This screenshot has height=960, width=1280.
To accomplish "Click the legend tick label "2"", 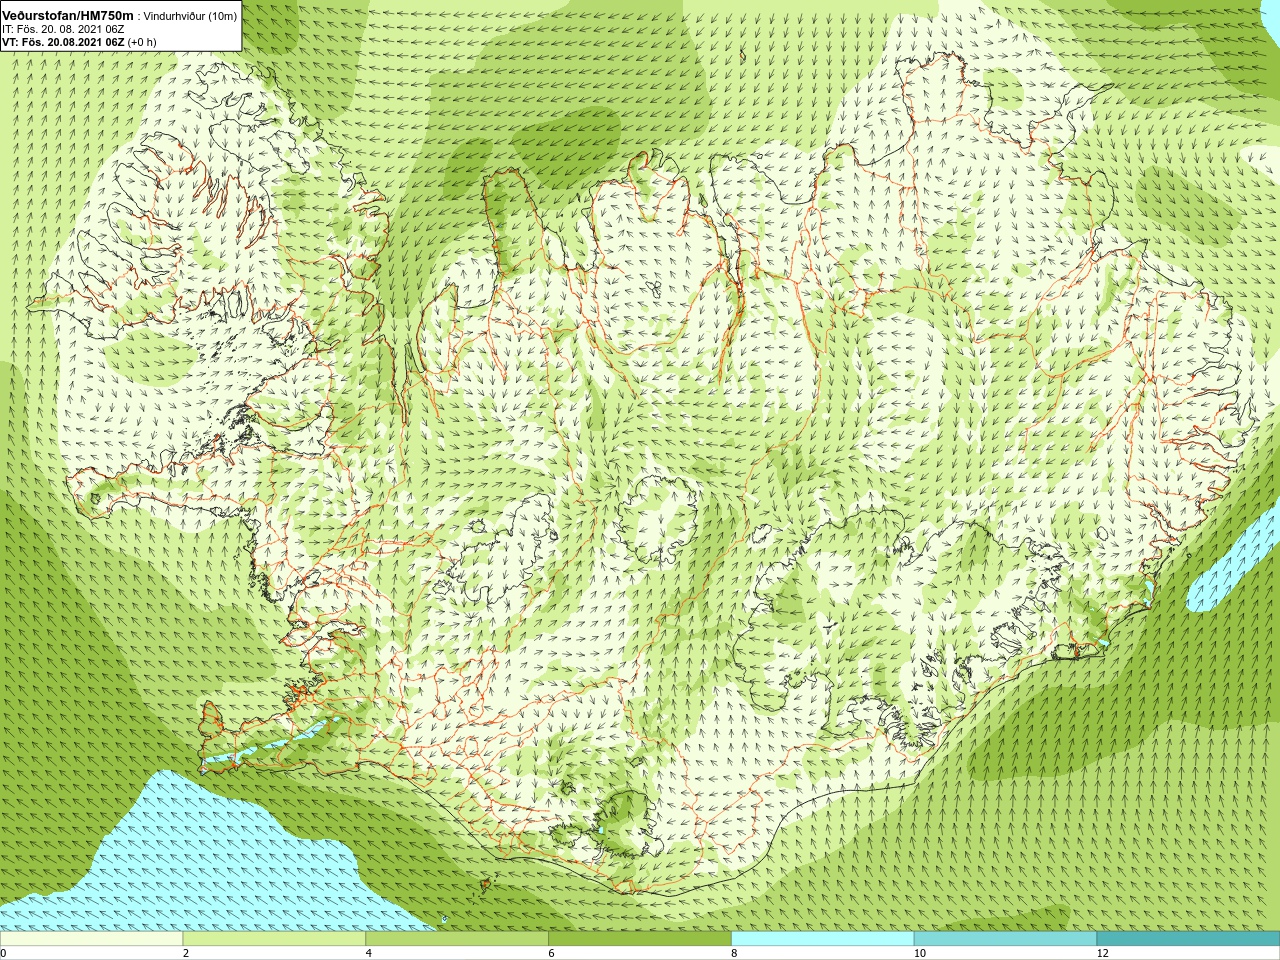I will [x=186, y=954].
